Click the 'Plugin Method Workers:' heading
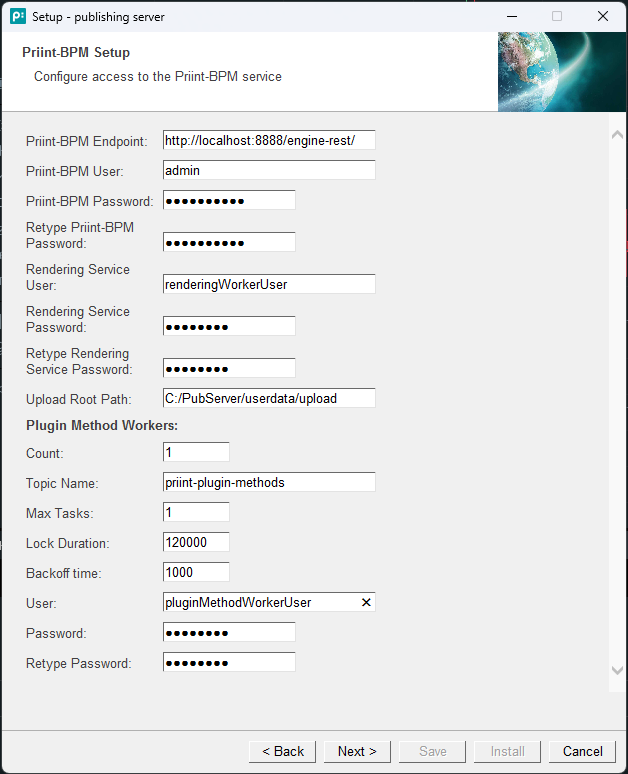The height and width of the screenshot is (774, 628). coord(102,426)
